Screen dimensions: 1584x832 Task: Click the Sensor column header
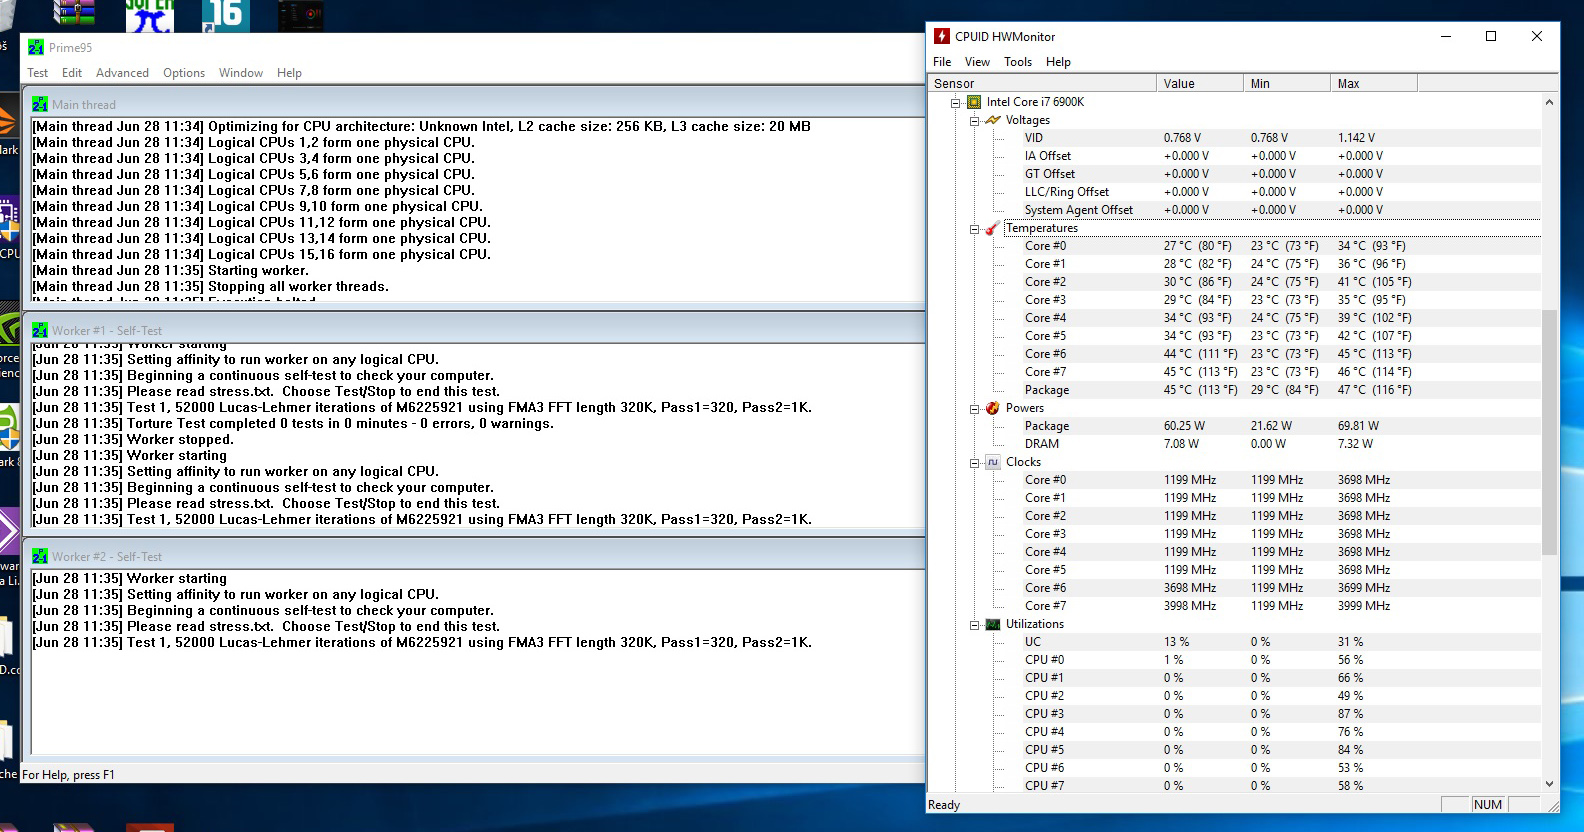click(1042, 83)
